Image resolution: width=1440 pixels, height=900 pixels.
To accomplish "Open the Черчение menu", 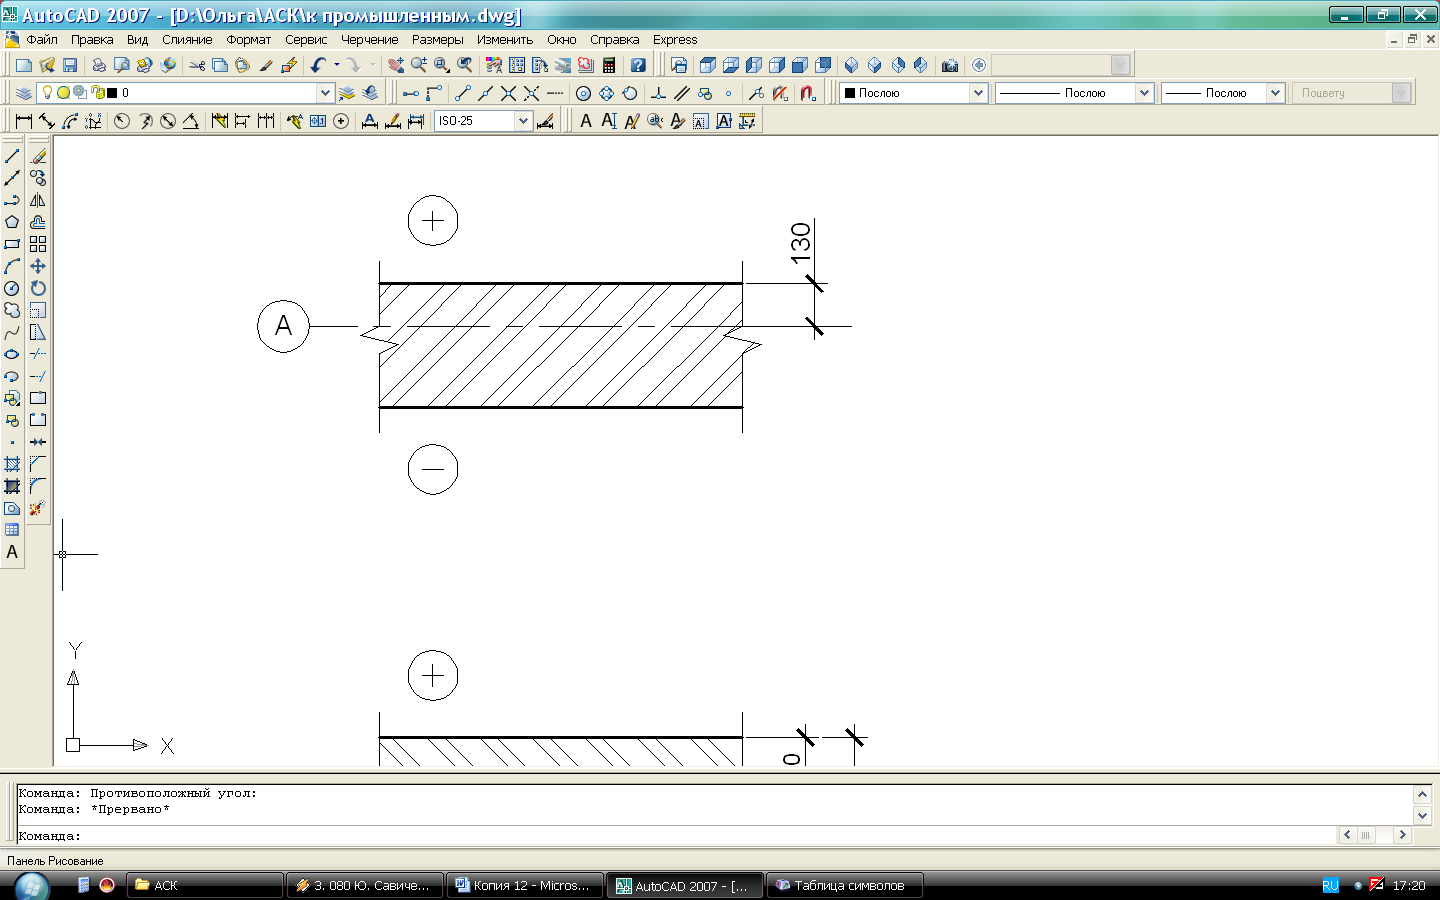I will 369,40.
